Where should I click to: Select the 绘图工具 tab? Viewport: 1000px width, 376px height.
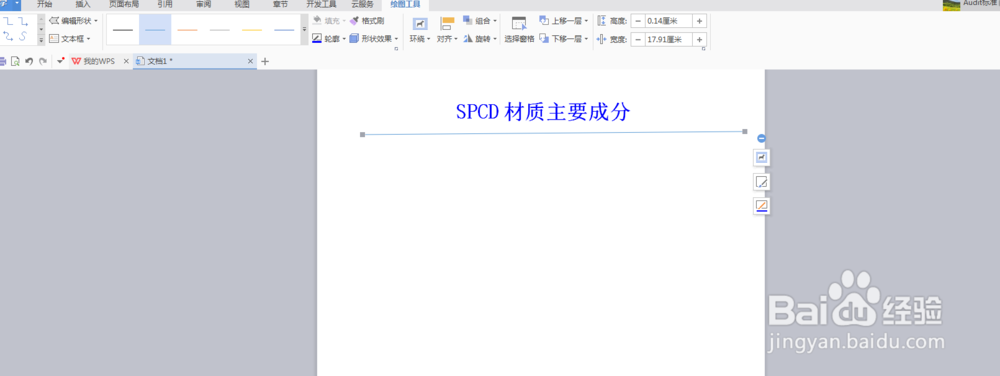pyautogui.click(x=405, y=4)
